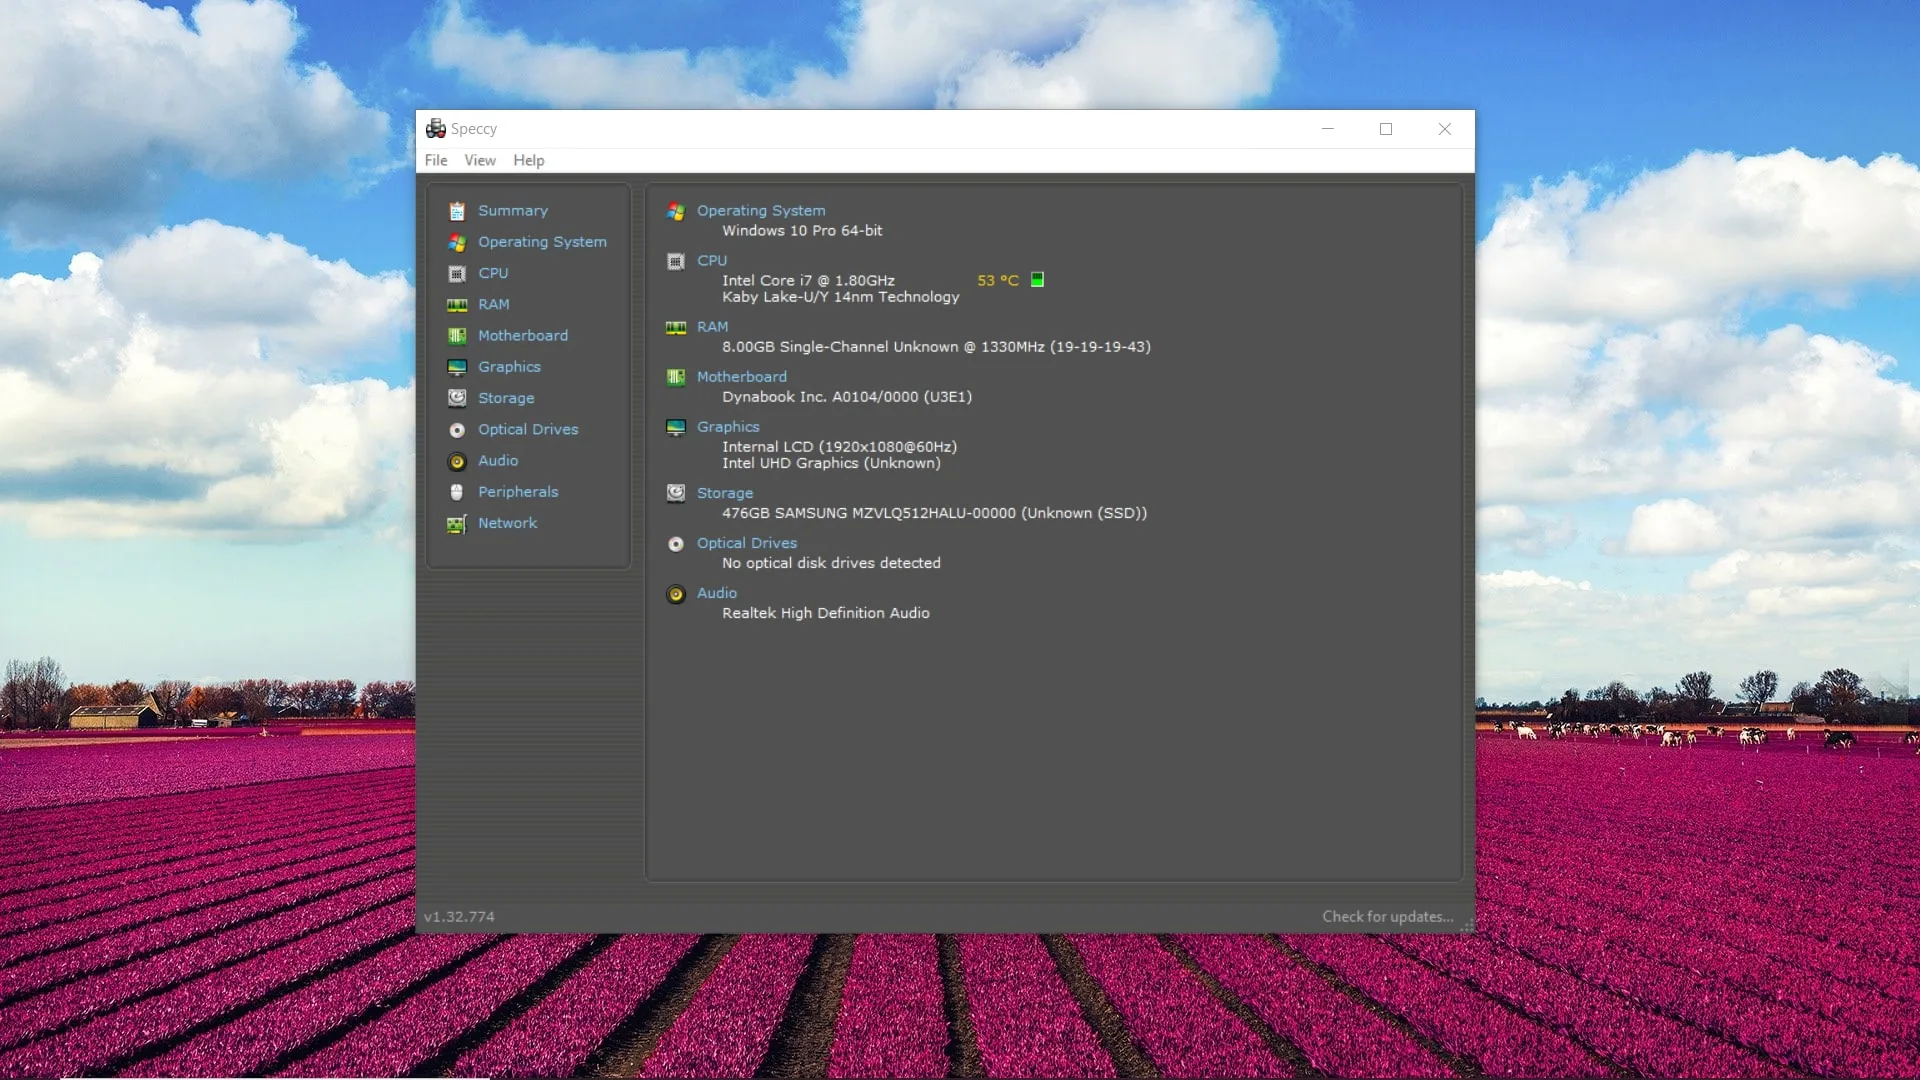Open the Storage heading link in summary
This screenshot has width=1920, height=1080.
pos(725,493)
